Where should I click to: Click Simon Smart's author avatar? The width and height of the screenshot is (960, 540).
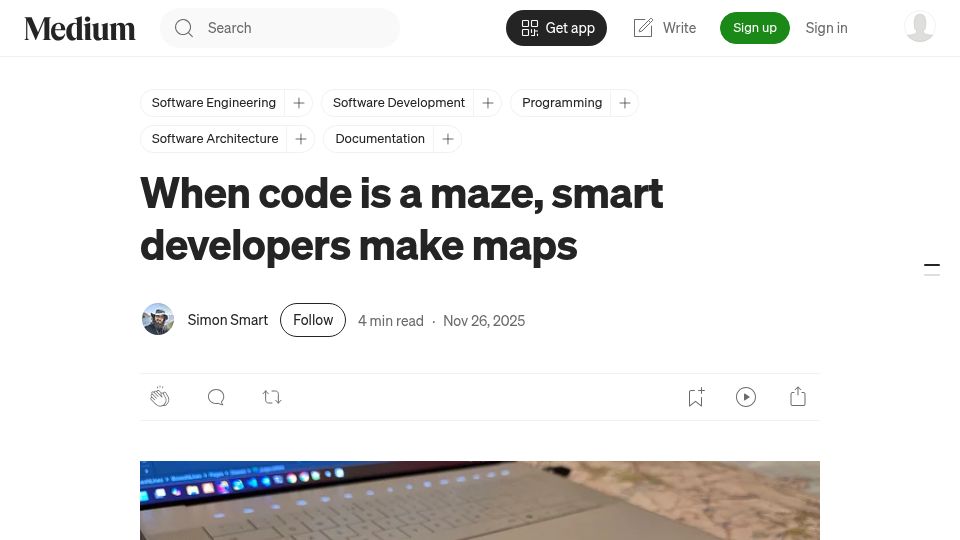coord(158,319)
